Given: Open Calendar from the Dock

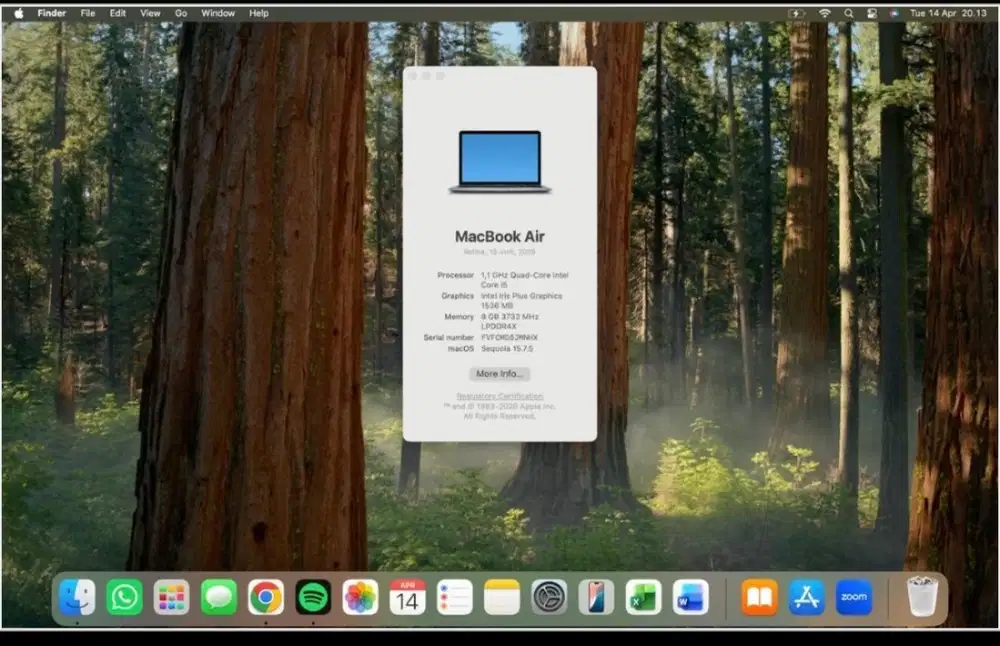Looking at the screenshot, I should click(408, 598).
